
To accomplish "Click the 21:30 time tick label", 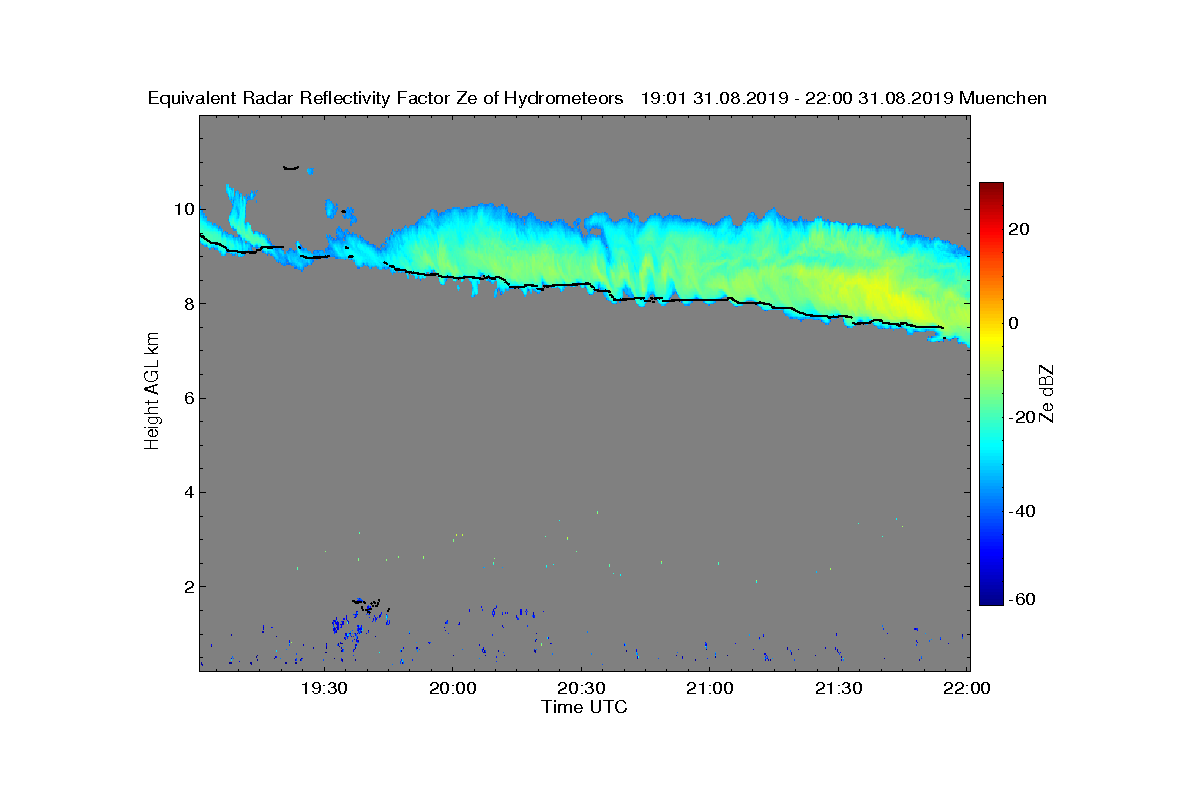I will pos(838,688).
